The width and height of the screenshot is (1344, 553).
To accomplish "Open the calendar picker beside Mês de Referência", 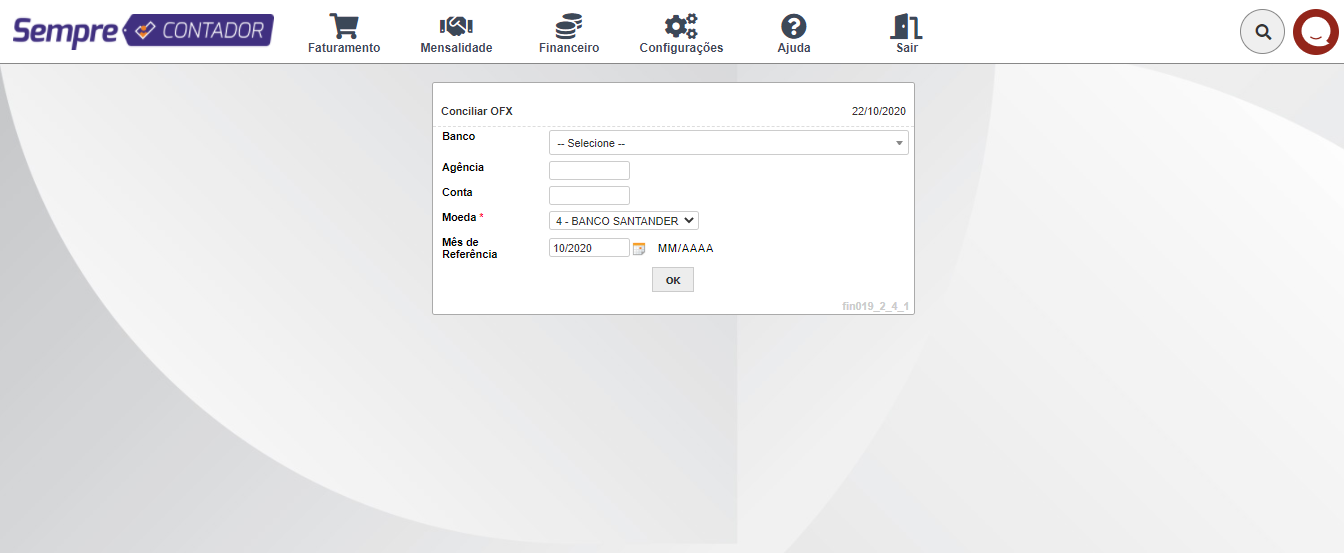I will (639, 249).
